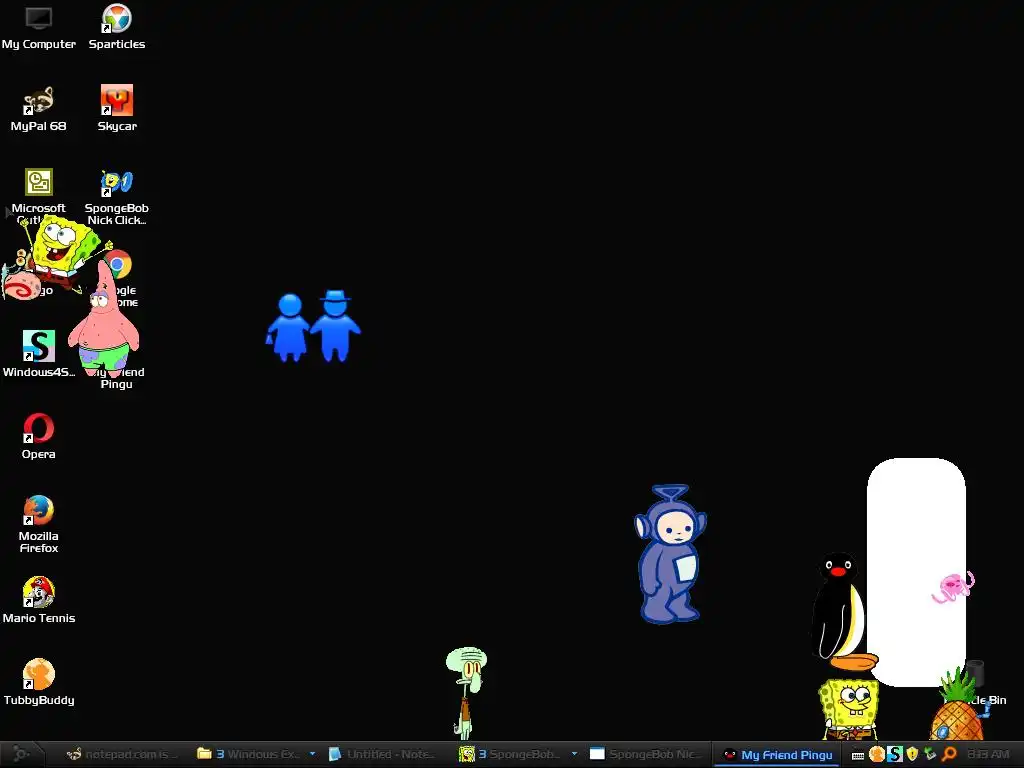Select the Microsoft Outlook desktop icon
This screenshot has height=768, width=1024.
[39, 189]
